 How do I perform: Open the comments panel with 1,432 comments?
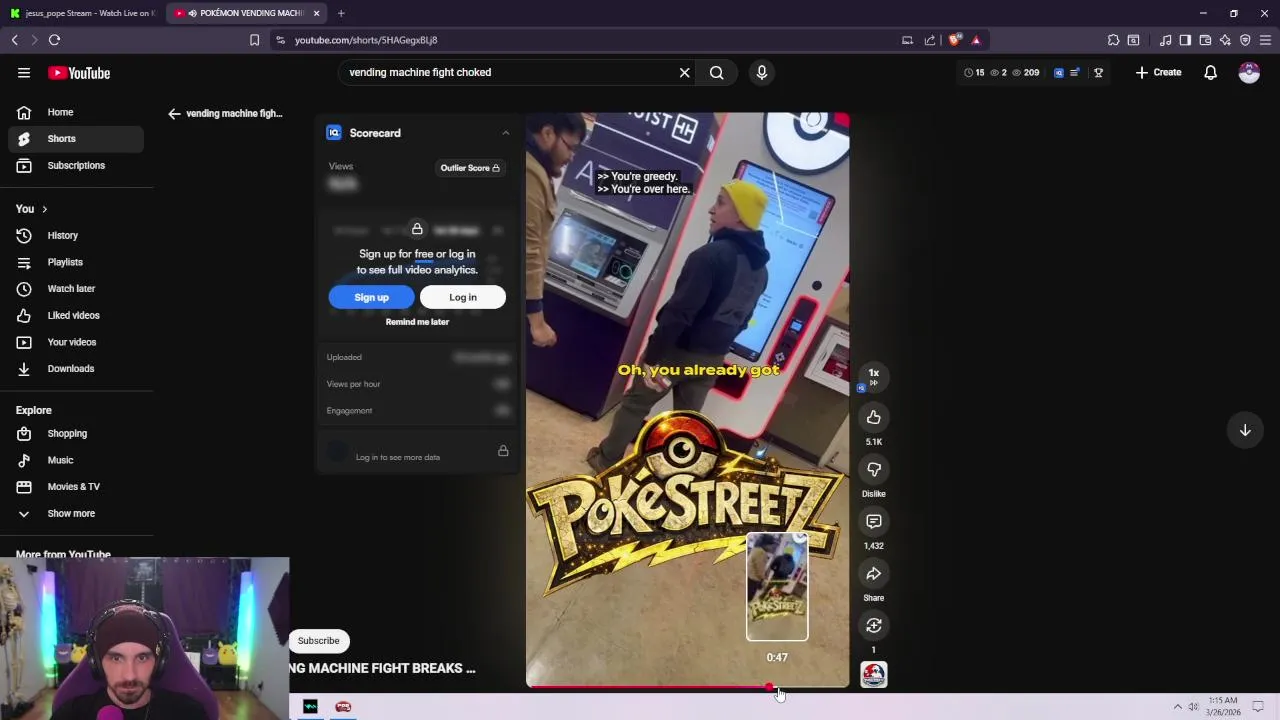[874, 521]
